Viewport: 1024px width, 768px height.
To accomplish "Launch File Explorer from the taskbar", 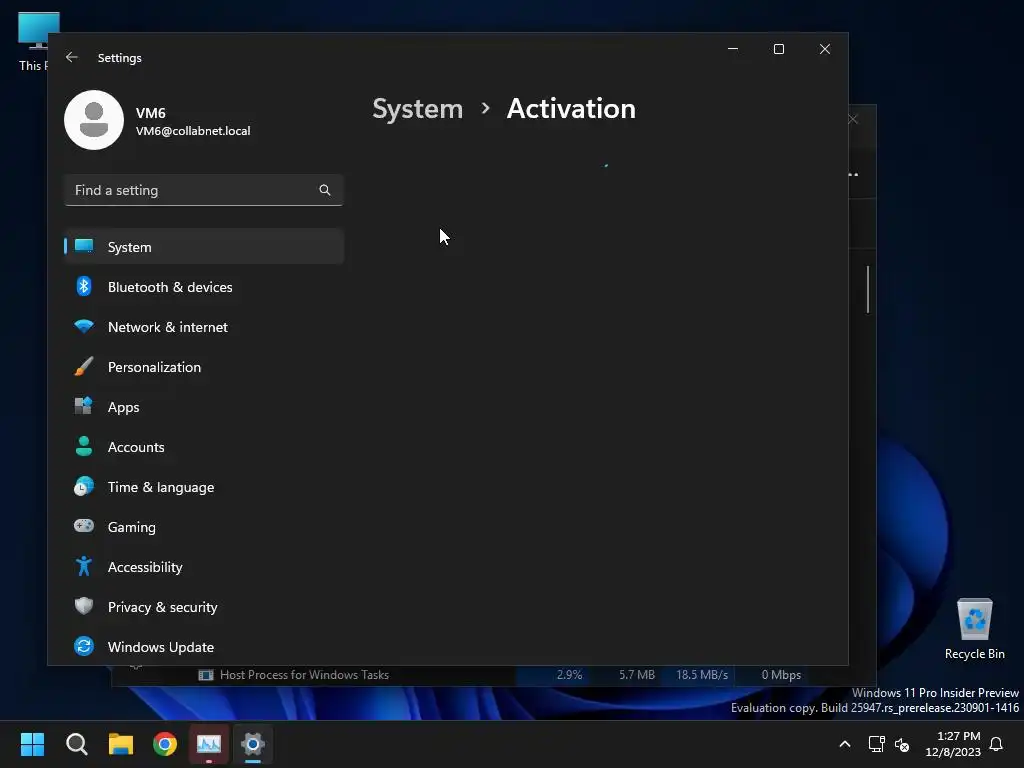I will coord(121,744).
